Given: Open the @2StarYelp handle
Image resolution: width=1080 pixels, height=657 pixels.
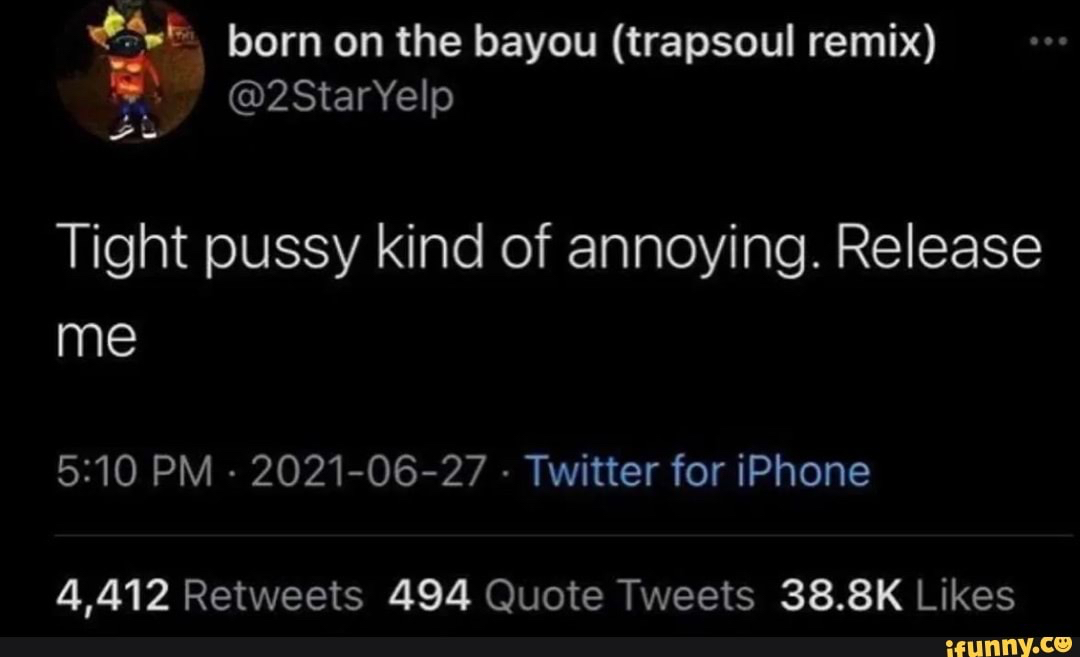Looking at the screenshot, I should coord(341,97).
